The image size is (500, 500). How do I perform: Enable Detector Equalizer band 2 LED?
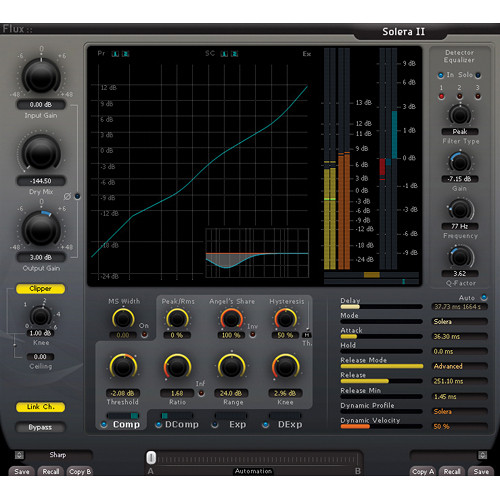[x=460, y=97]
